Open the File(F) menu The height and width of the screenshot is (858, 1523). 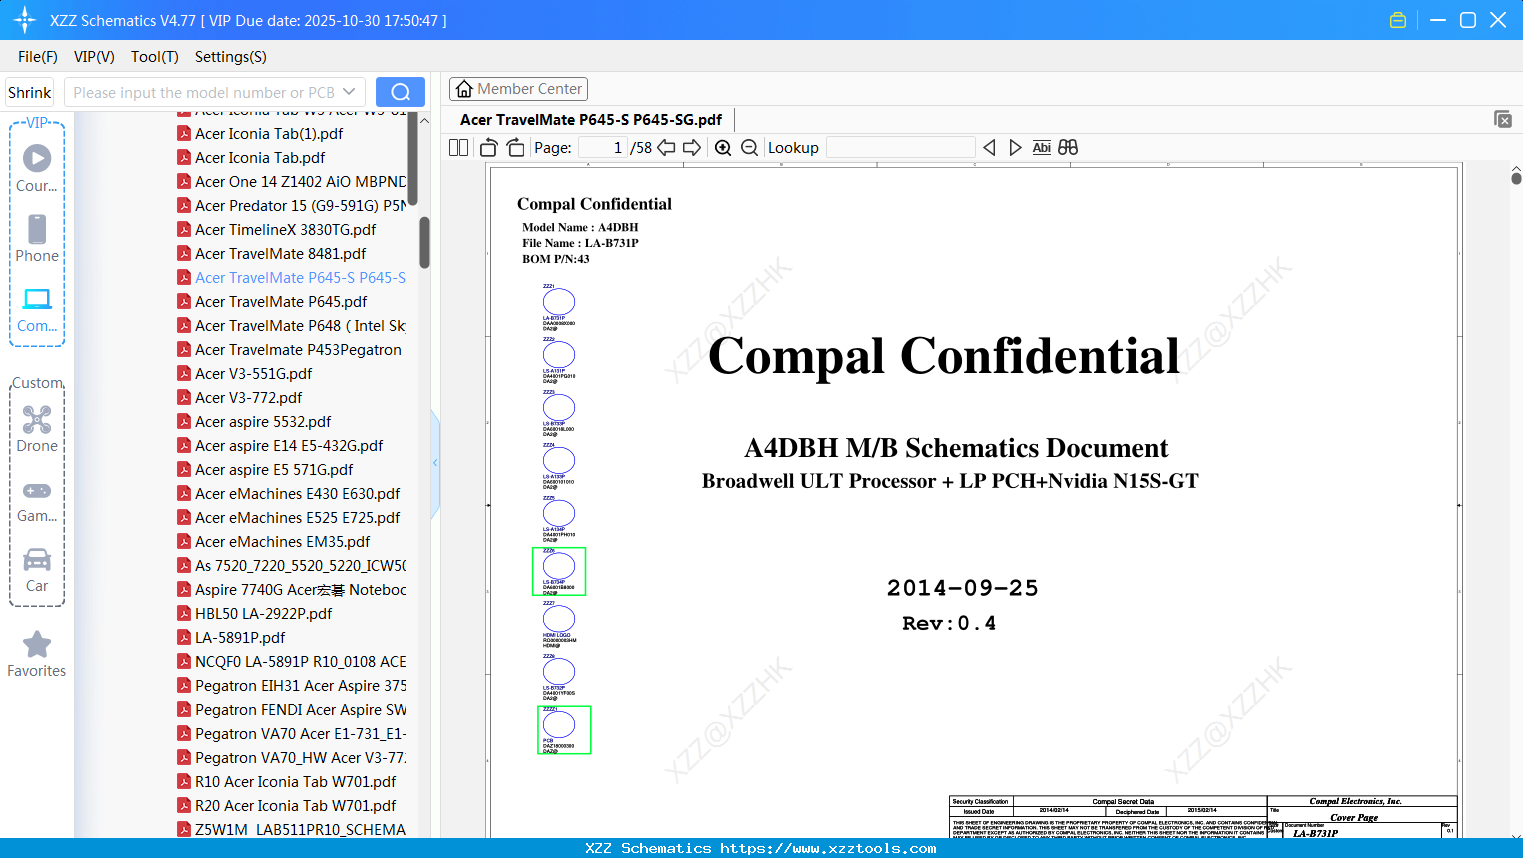click(38, 57)
